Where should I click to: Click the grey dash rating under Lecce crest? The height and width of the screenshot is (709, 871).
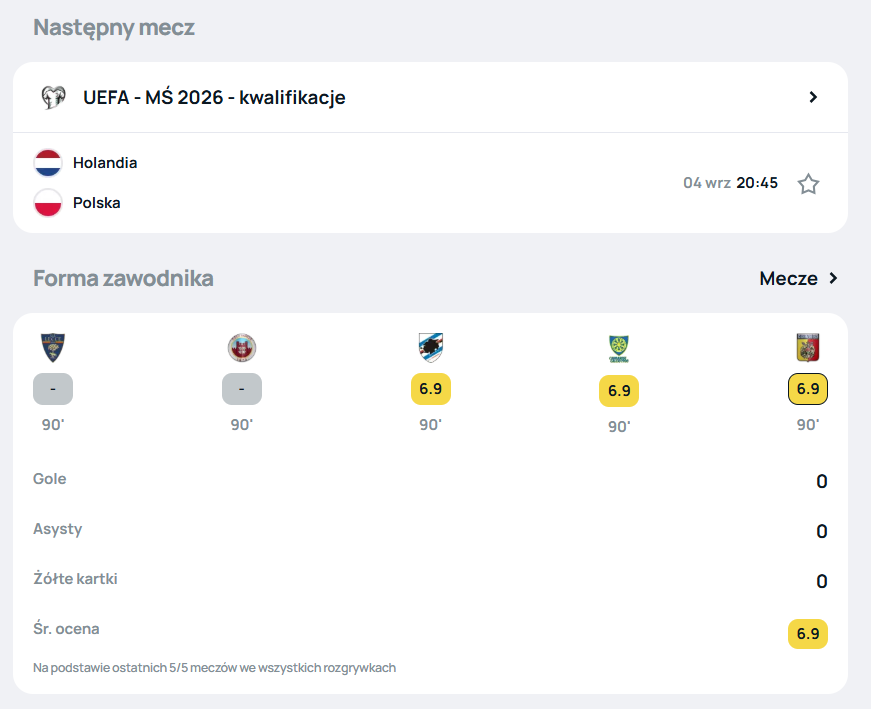coord(53,389)
